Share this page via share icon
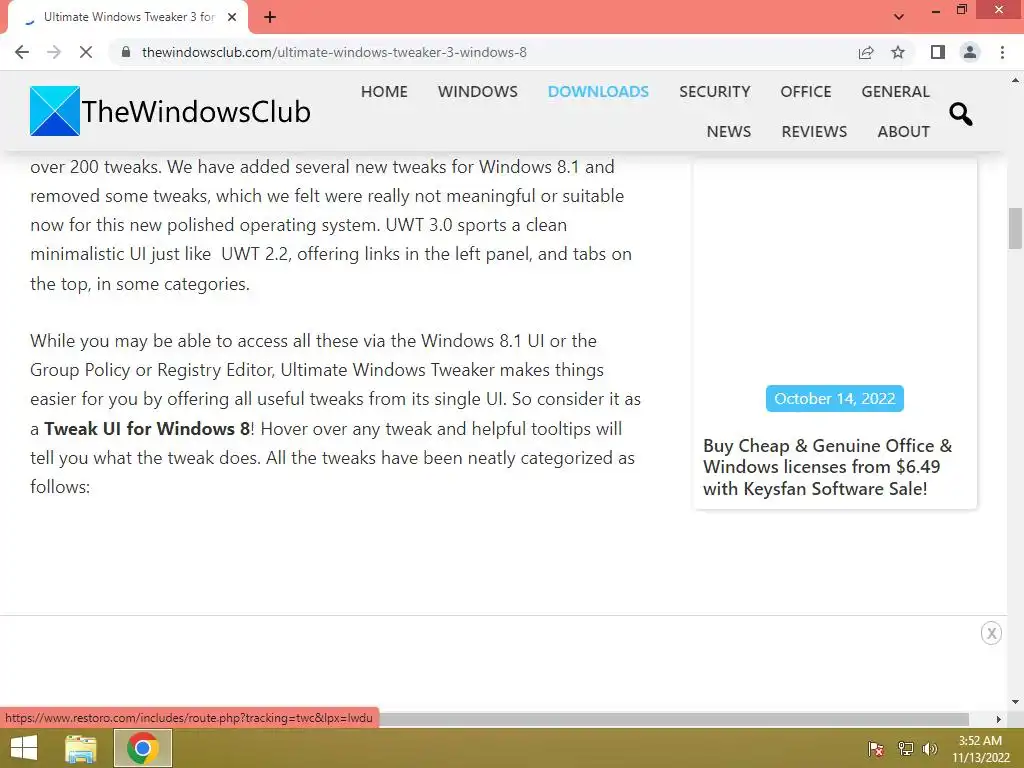The image size is (1024, 768). pos(866,52)
